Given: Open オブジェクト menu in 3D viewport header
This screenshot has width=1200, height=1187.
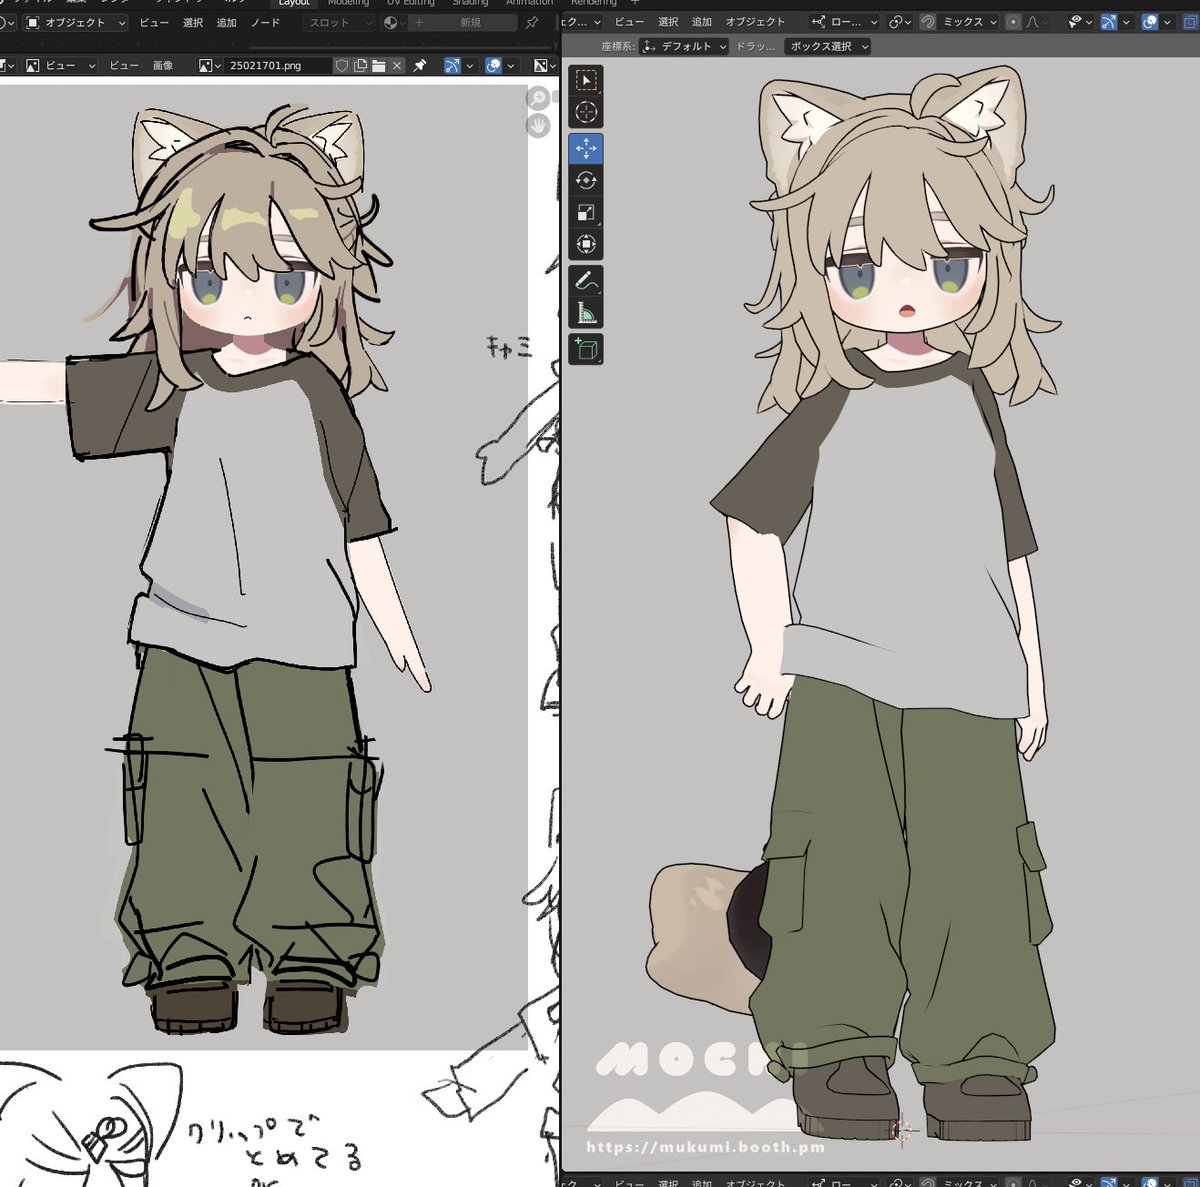Looking at the screenshot, I should pos(755,21).
